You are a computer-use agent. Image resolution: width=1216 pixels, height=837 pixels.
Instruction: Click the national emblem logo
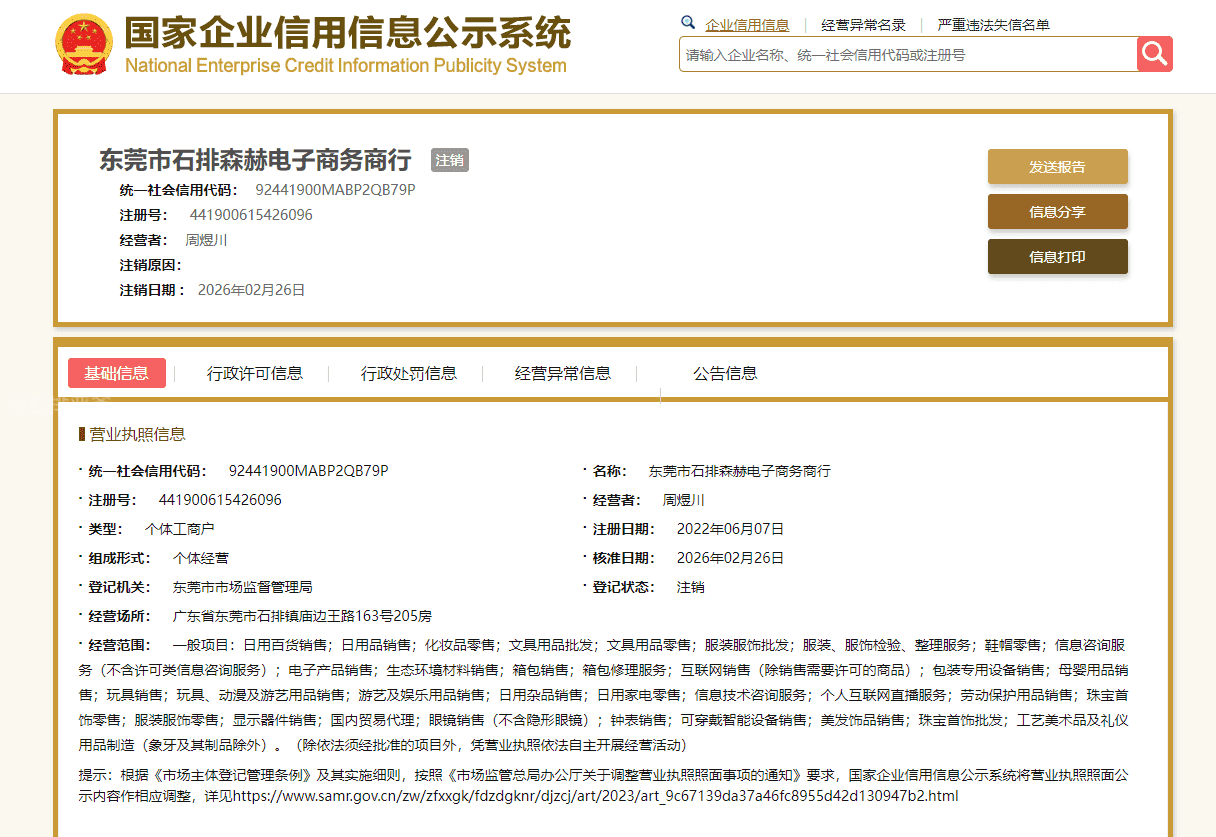(84, 45)
